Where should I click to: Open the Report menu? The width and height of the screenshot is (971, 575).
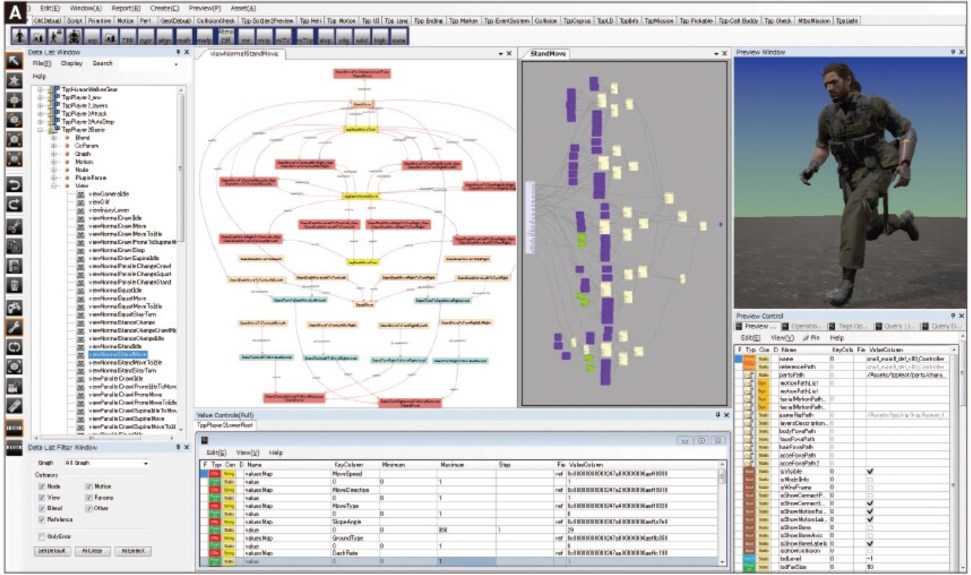click(126, 8)
